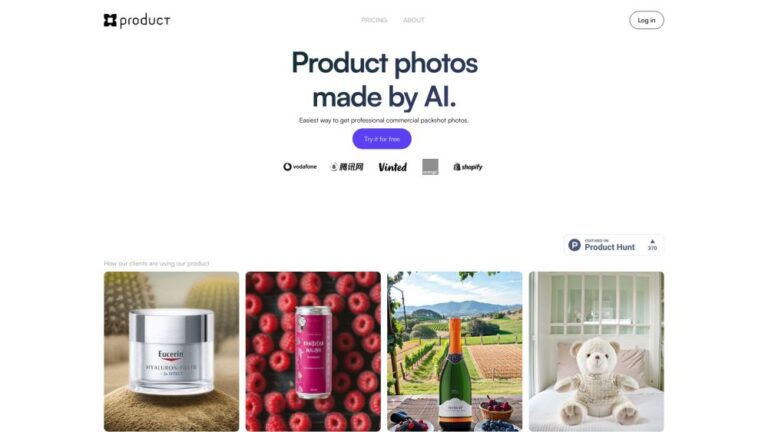Viewport: 768px width, 432px height.
Task: Upvote using the Product Hunt arrow
Action: point(652,241)
